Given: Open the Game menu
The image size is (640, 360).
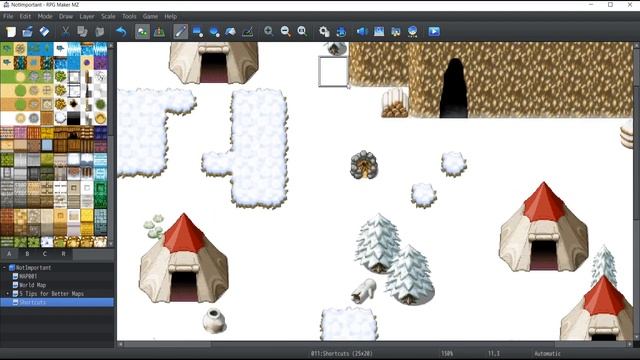Looking at the screenshot, I should click(150, 16).
